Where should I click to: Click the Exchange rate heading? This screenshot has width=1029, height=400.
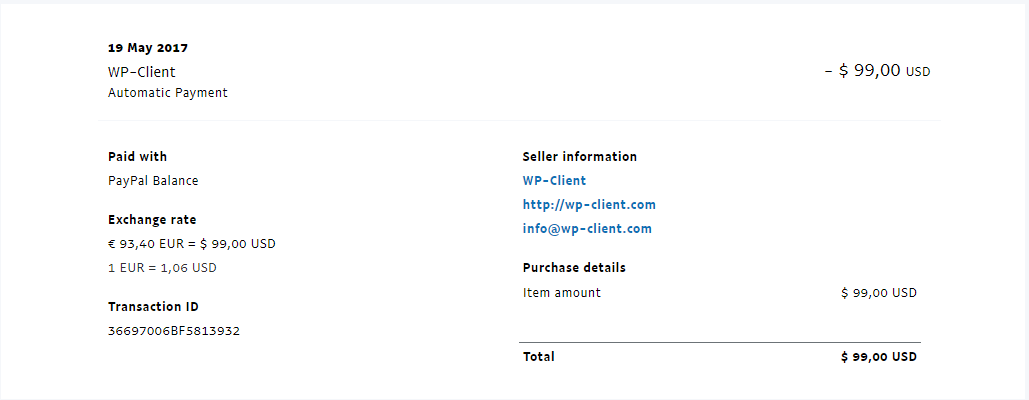click(152, 220)
